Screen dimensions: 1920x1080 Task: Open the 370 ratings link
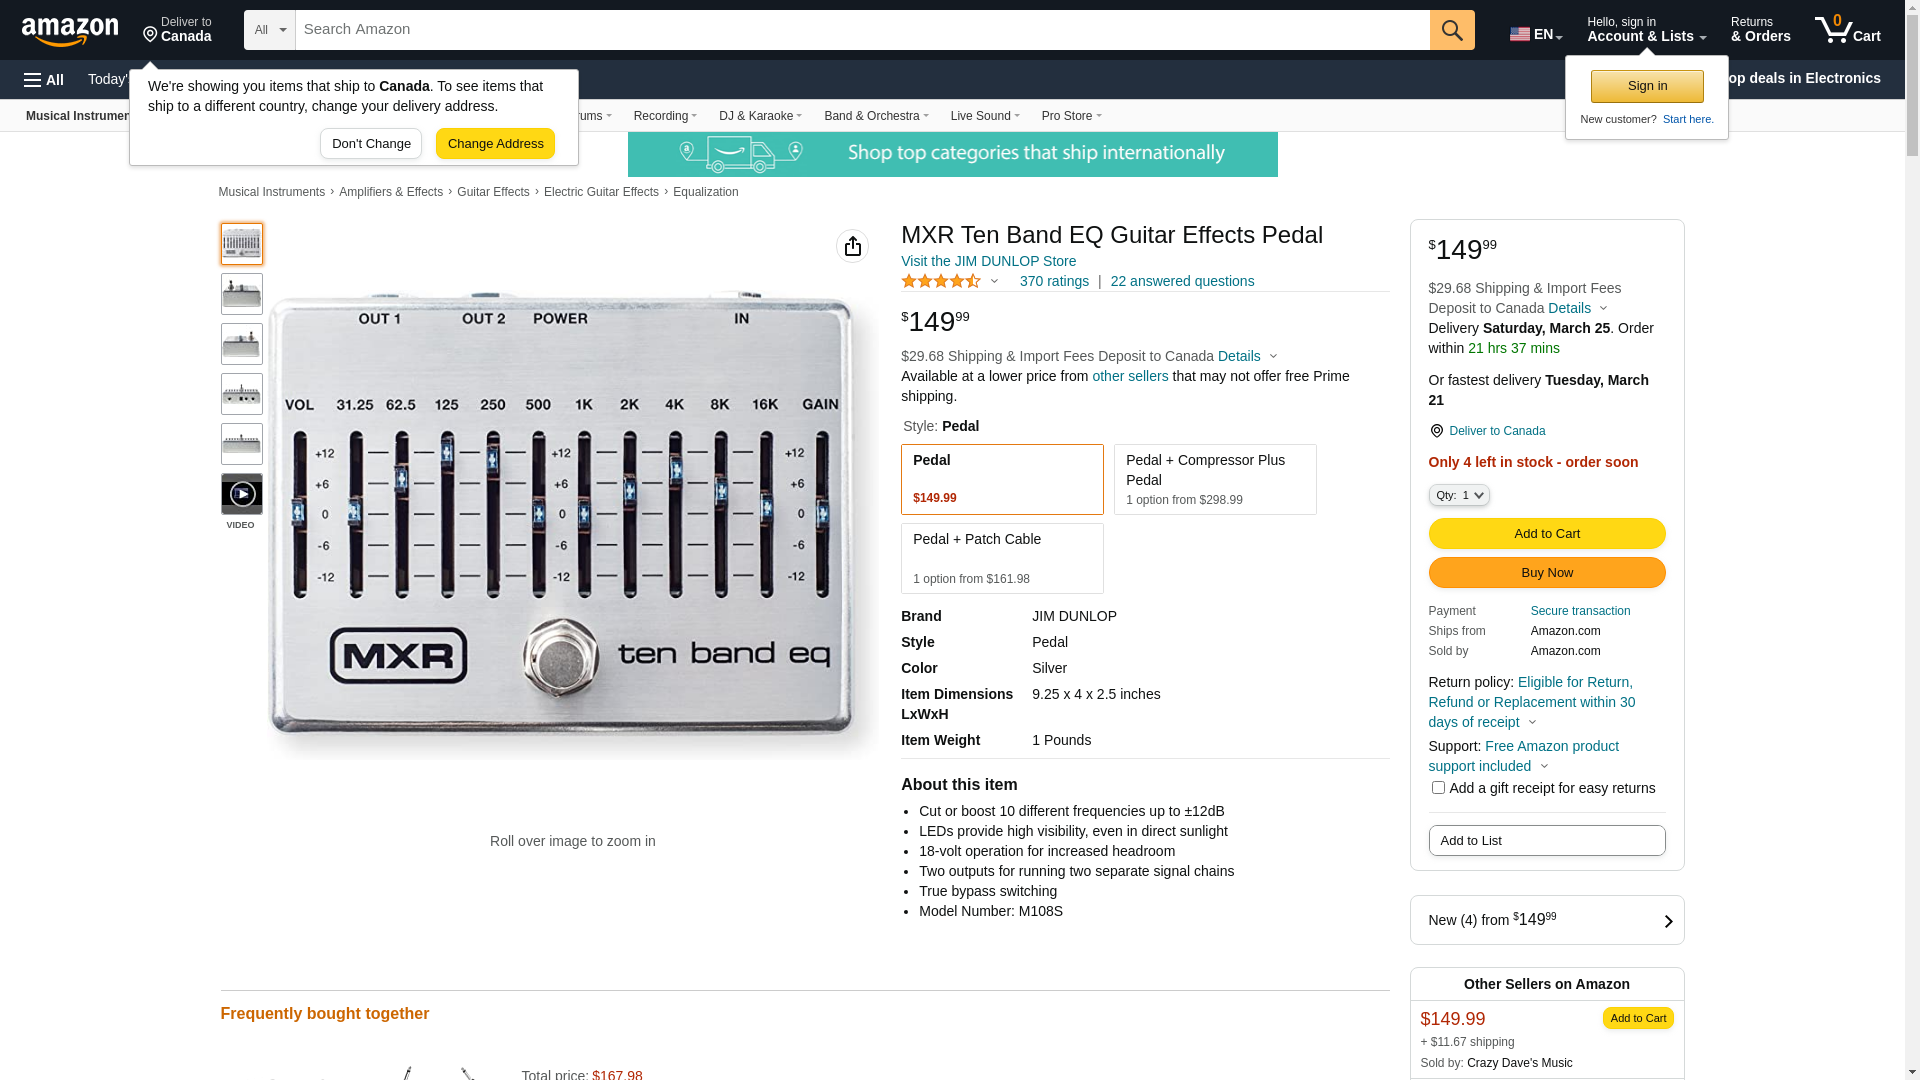pos(1054,281)
